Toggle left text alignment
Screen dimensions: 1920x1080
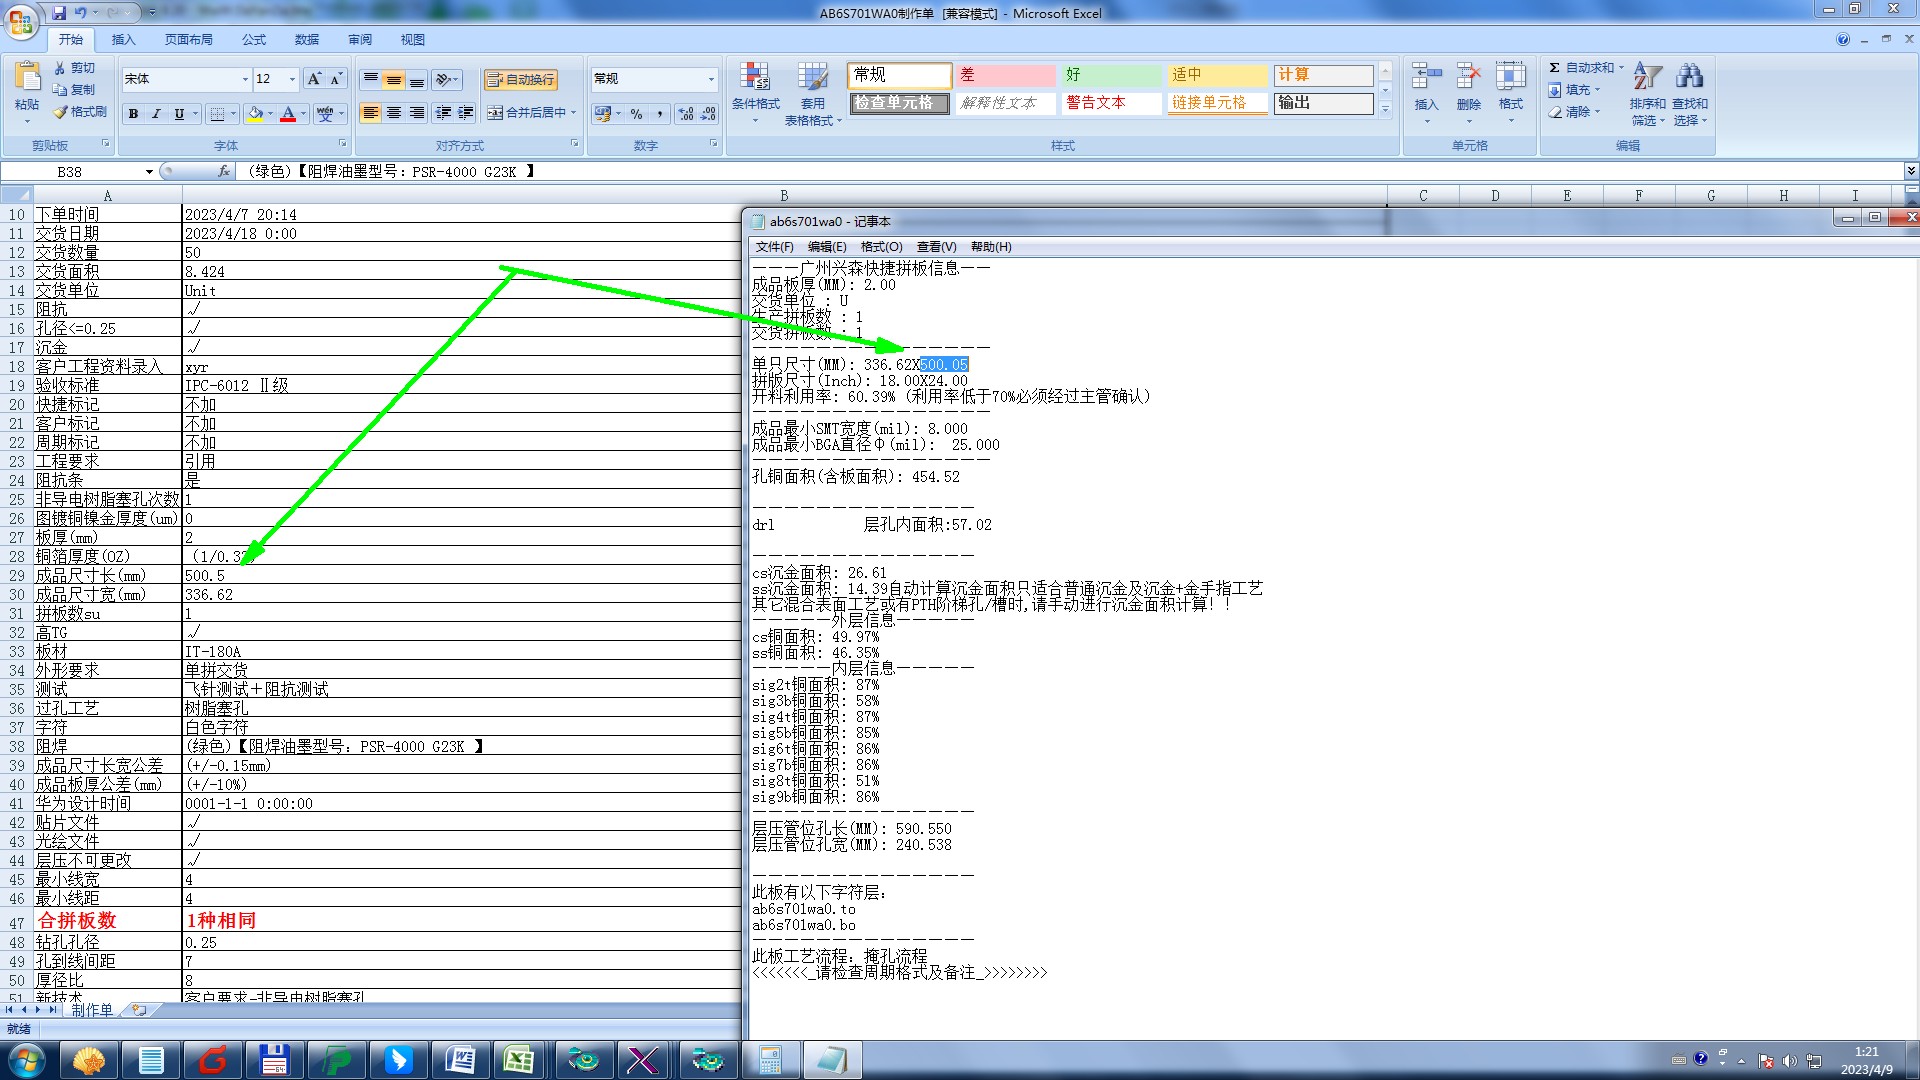pyautogui.click(x=371, y=113)
